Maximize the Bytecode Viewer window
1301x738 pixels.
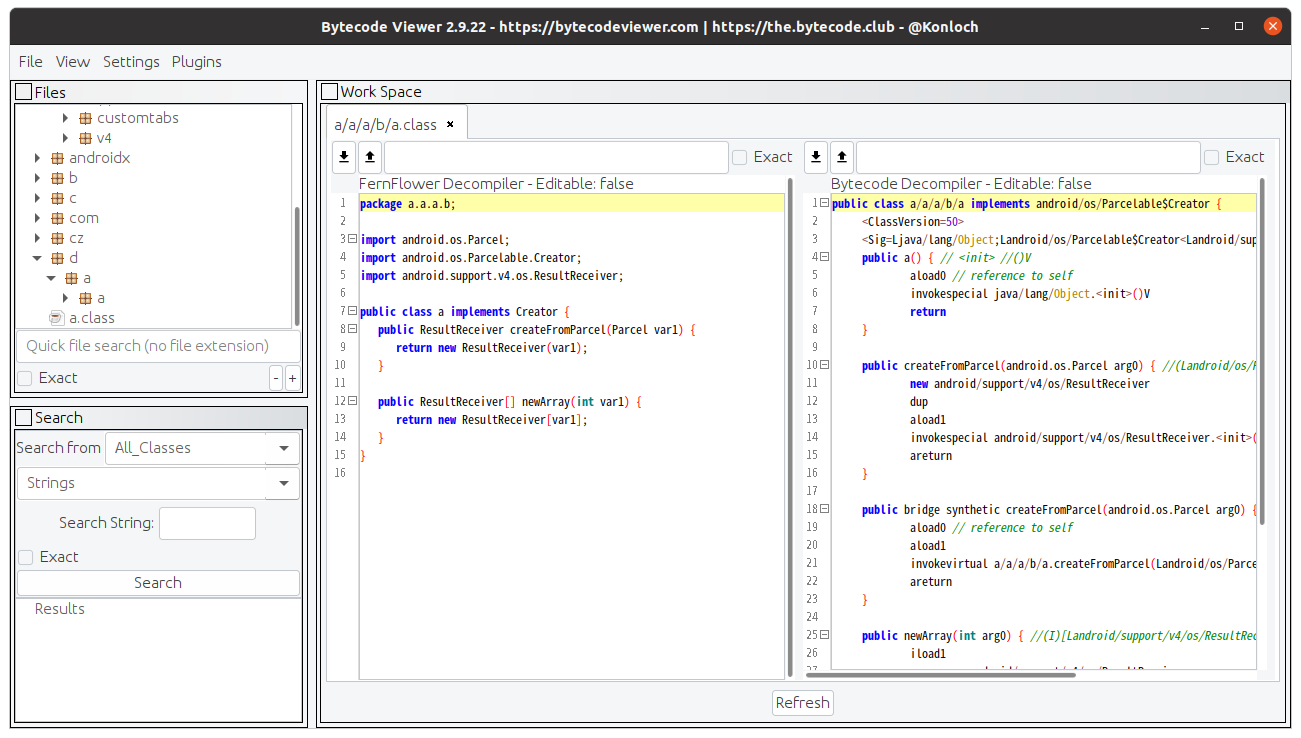click(x=1239, y=27)
